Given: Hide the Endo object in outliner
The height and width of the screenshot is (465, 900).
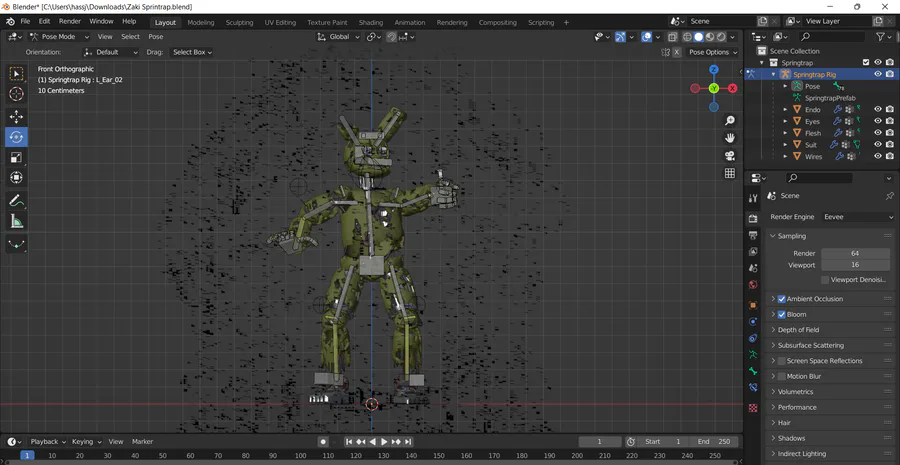Looking at the screenshot, I should coord(878,109).
